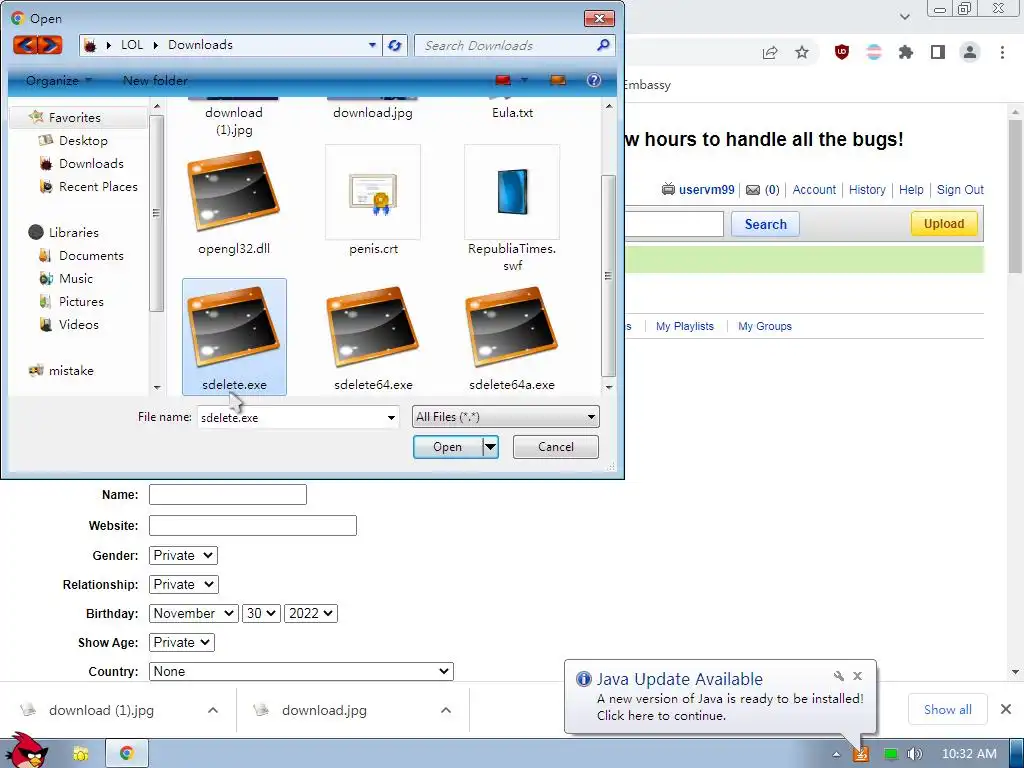Screen dimensions: 1024x768
Task: Open the Java balloon options wrench
Action: point(839,676)
